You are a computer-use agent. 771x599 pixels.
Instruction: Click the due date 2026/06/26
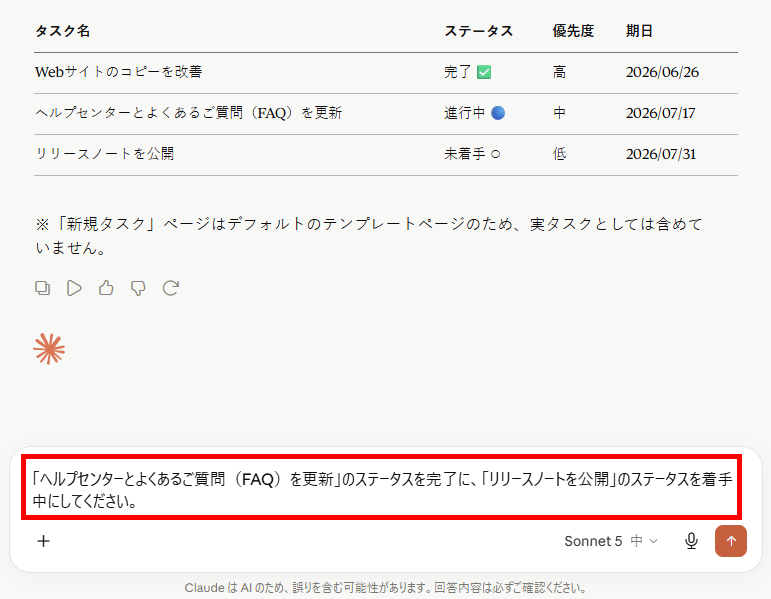click(662, 72)
